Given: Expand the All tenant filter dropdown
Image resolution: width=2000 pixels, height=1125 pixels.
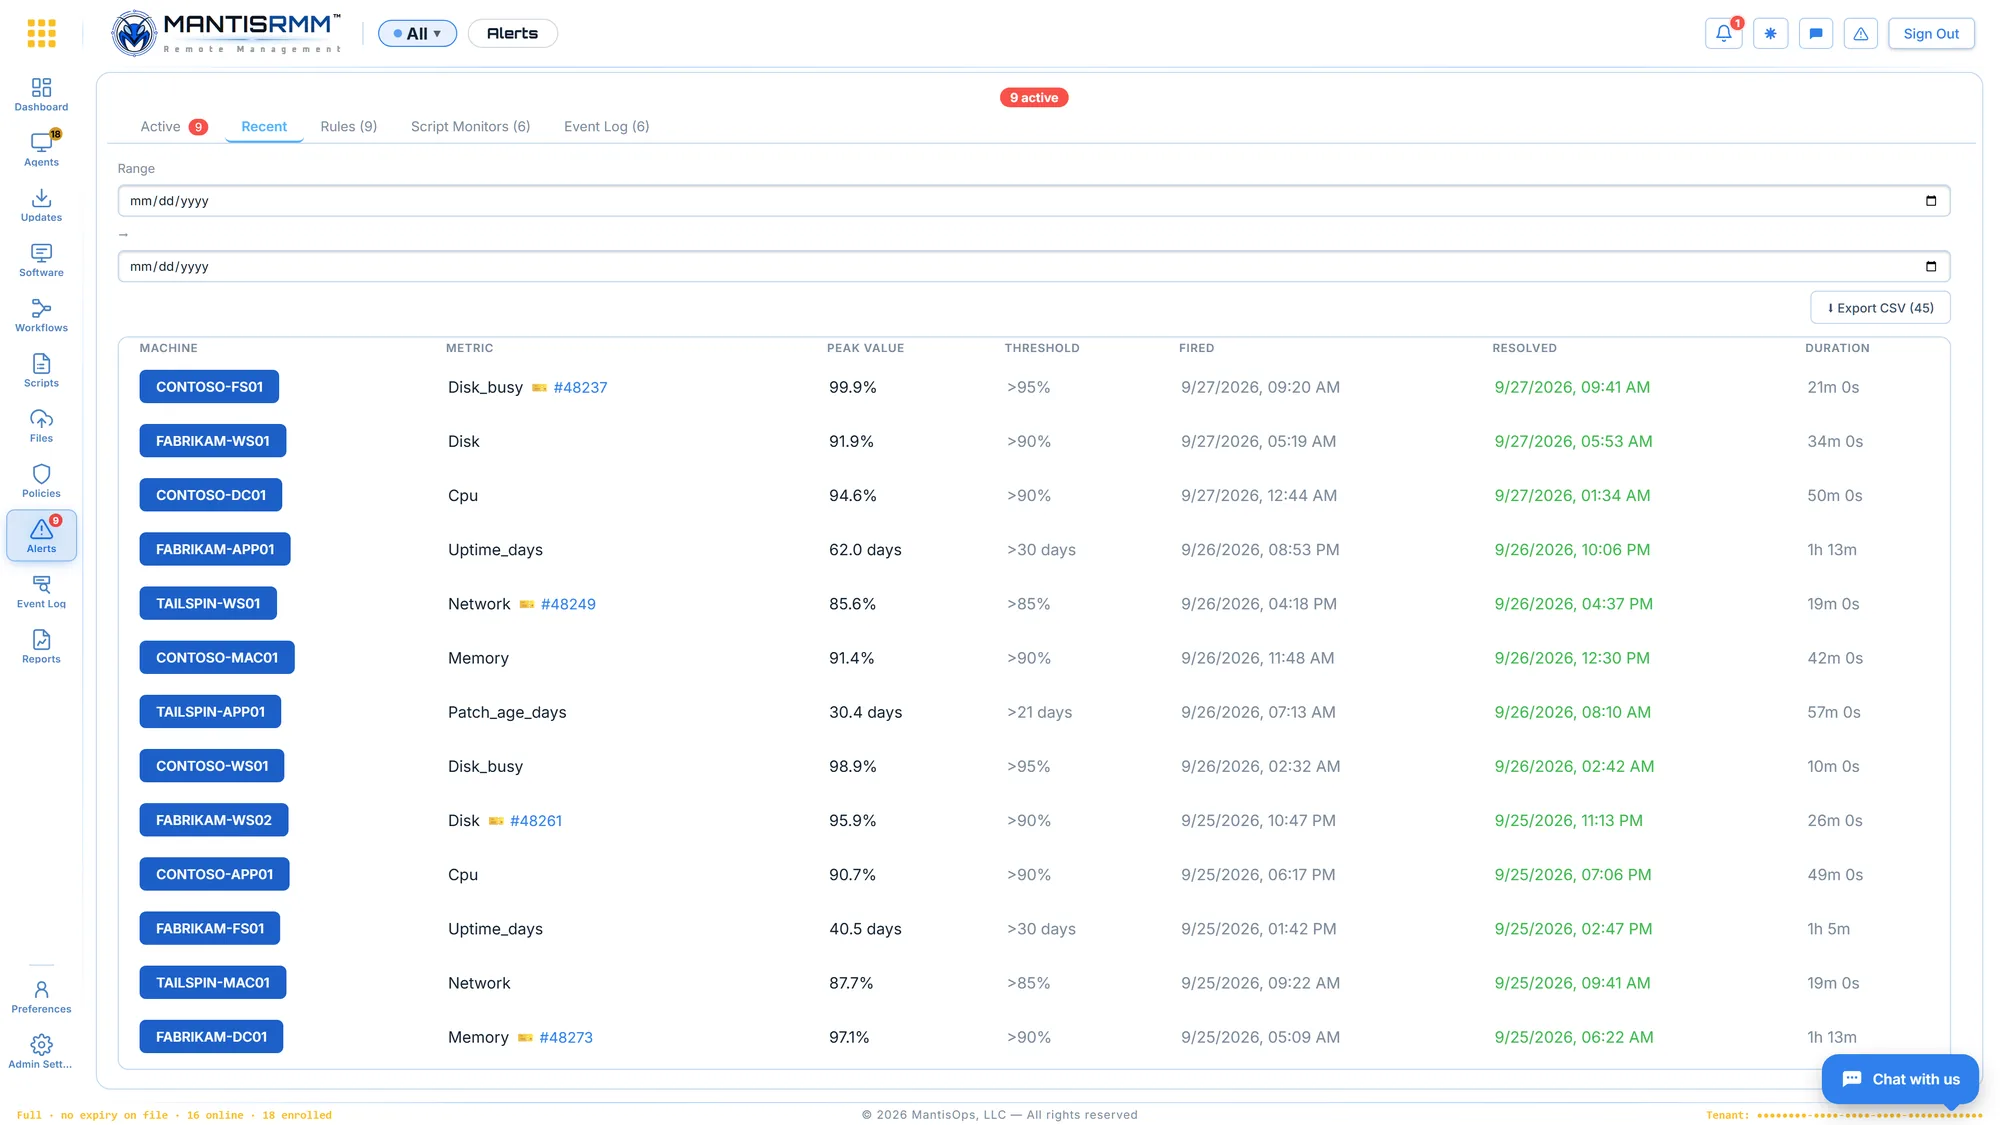Looking at the screenshot, I should [417, 33].
